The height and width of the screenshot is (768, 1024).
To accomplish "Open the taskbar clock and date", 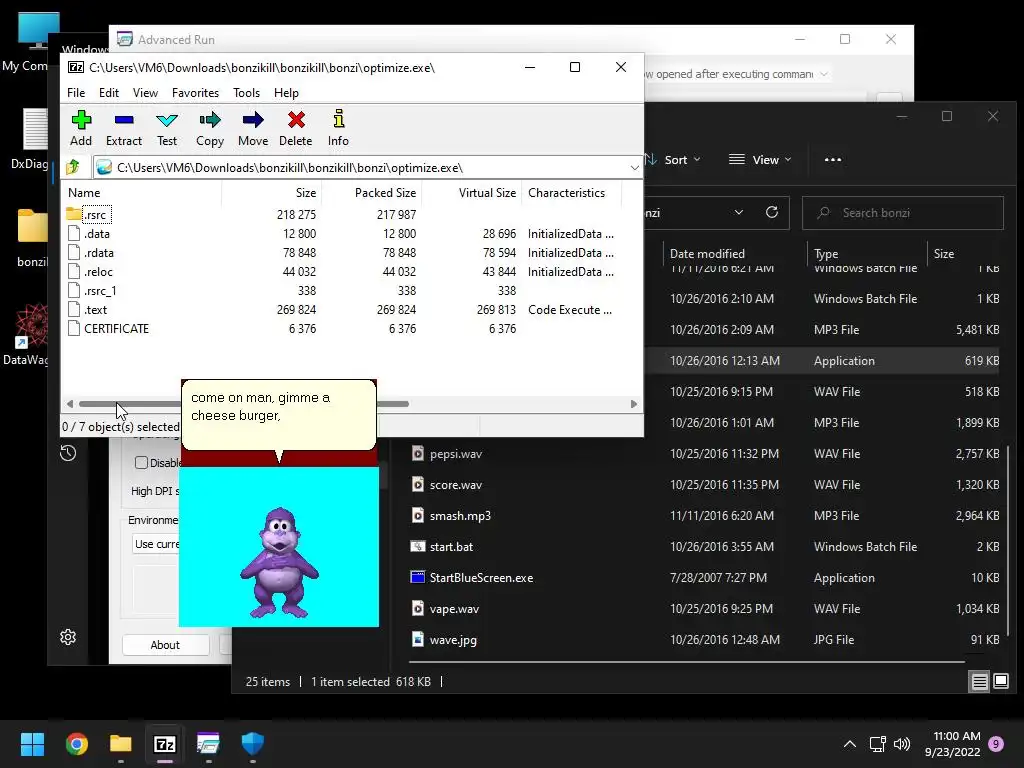I will tap(953, 744).
